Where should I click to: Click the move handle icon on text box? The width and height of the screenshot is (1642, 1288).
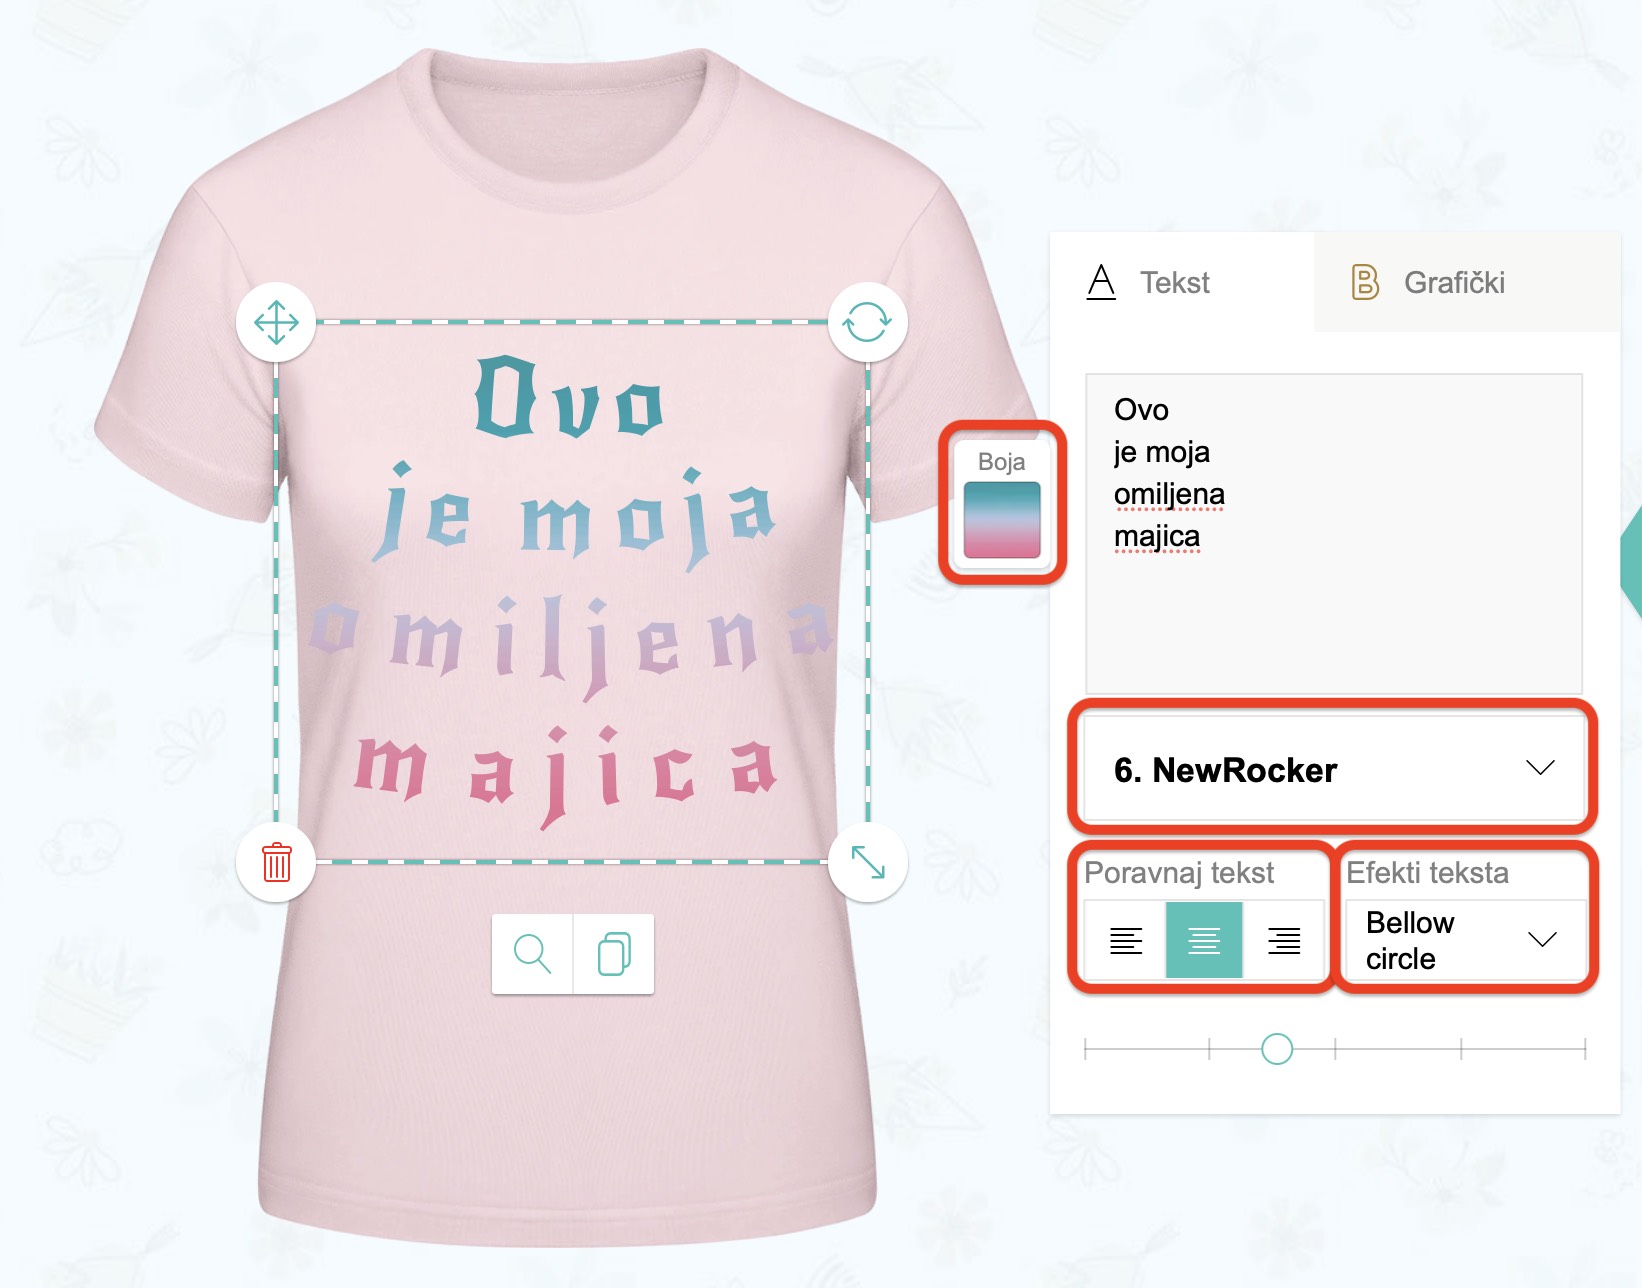pyautogui.click(x=276, y=323)
